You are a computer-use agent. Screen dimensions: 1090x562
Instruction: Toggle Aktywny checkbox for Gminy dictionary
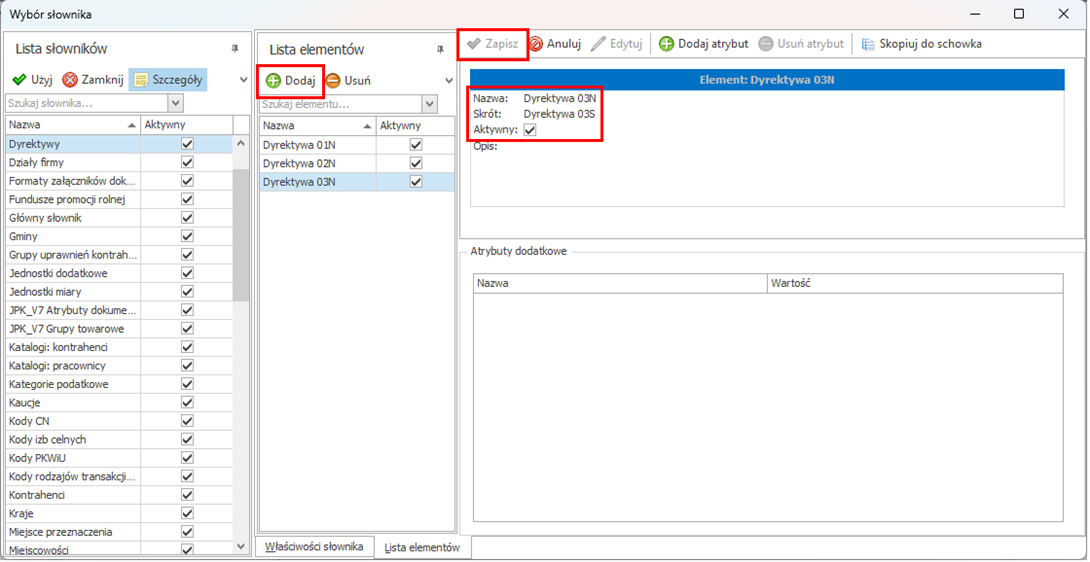(186, 236)
